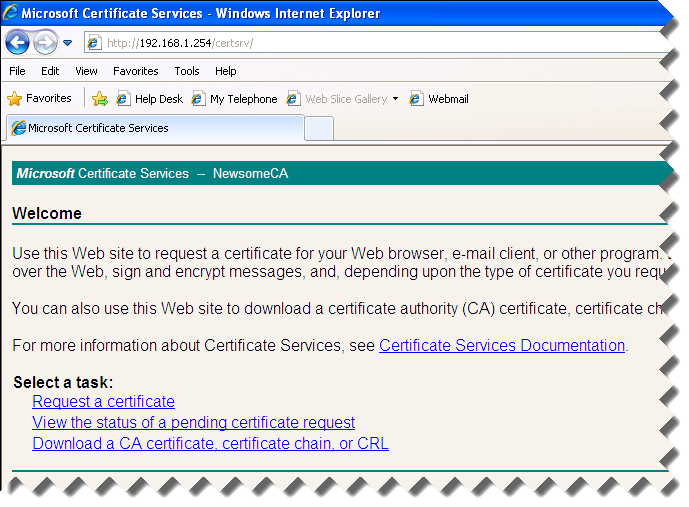
Task: Select the Microsoft Certificate Services tab
Action: click(155, 128)
